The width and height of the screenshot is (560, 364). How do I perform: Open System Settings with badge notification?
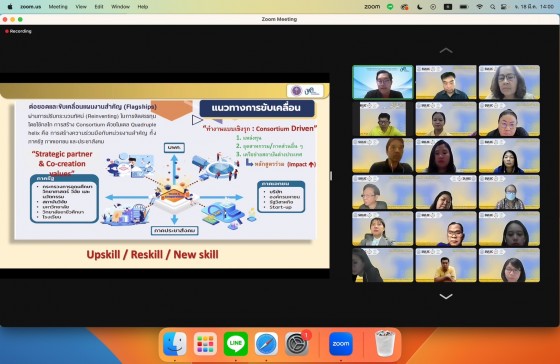click(x=297, y=344)
